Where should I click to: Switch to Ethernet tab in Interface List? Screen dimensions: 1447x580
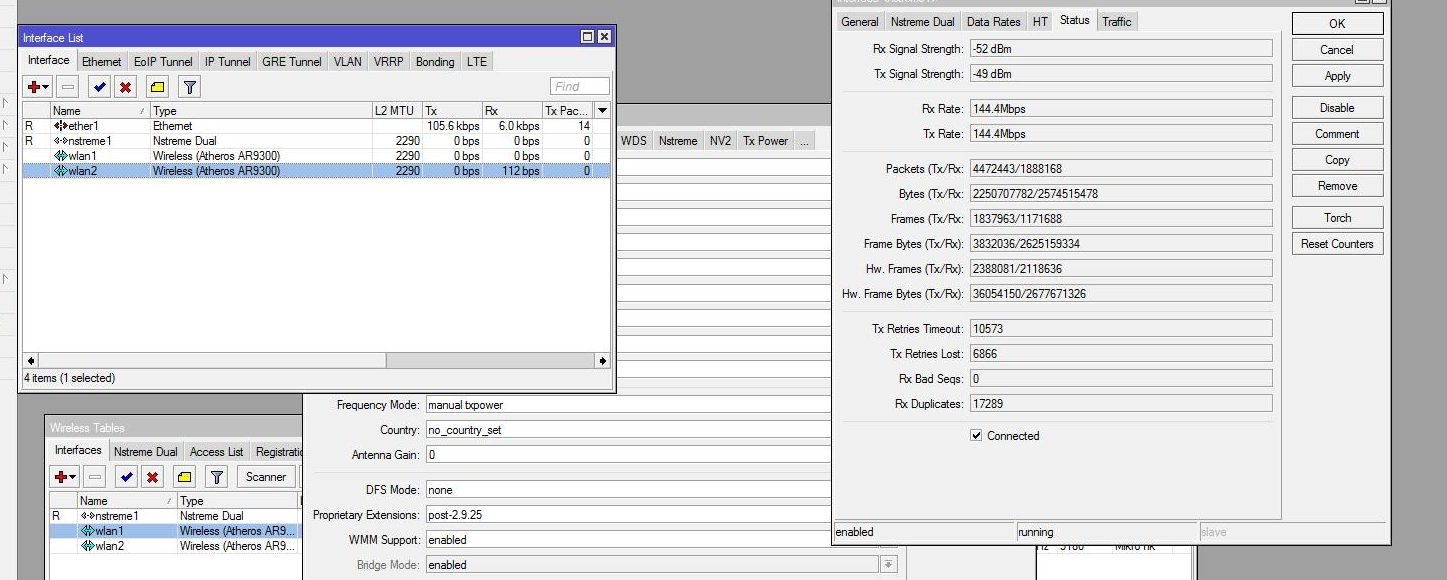[102, 62]
